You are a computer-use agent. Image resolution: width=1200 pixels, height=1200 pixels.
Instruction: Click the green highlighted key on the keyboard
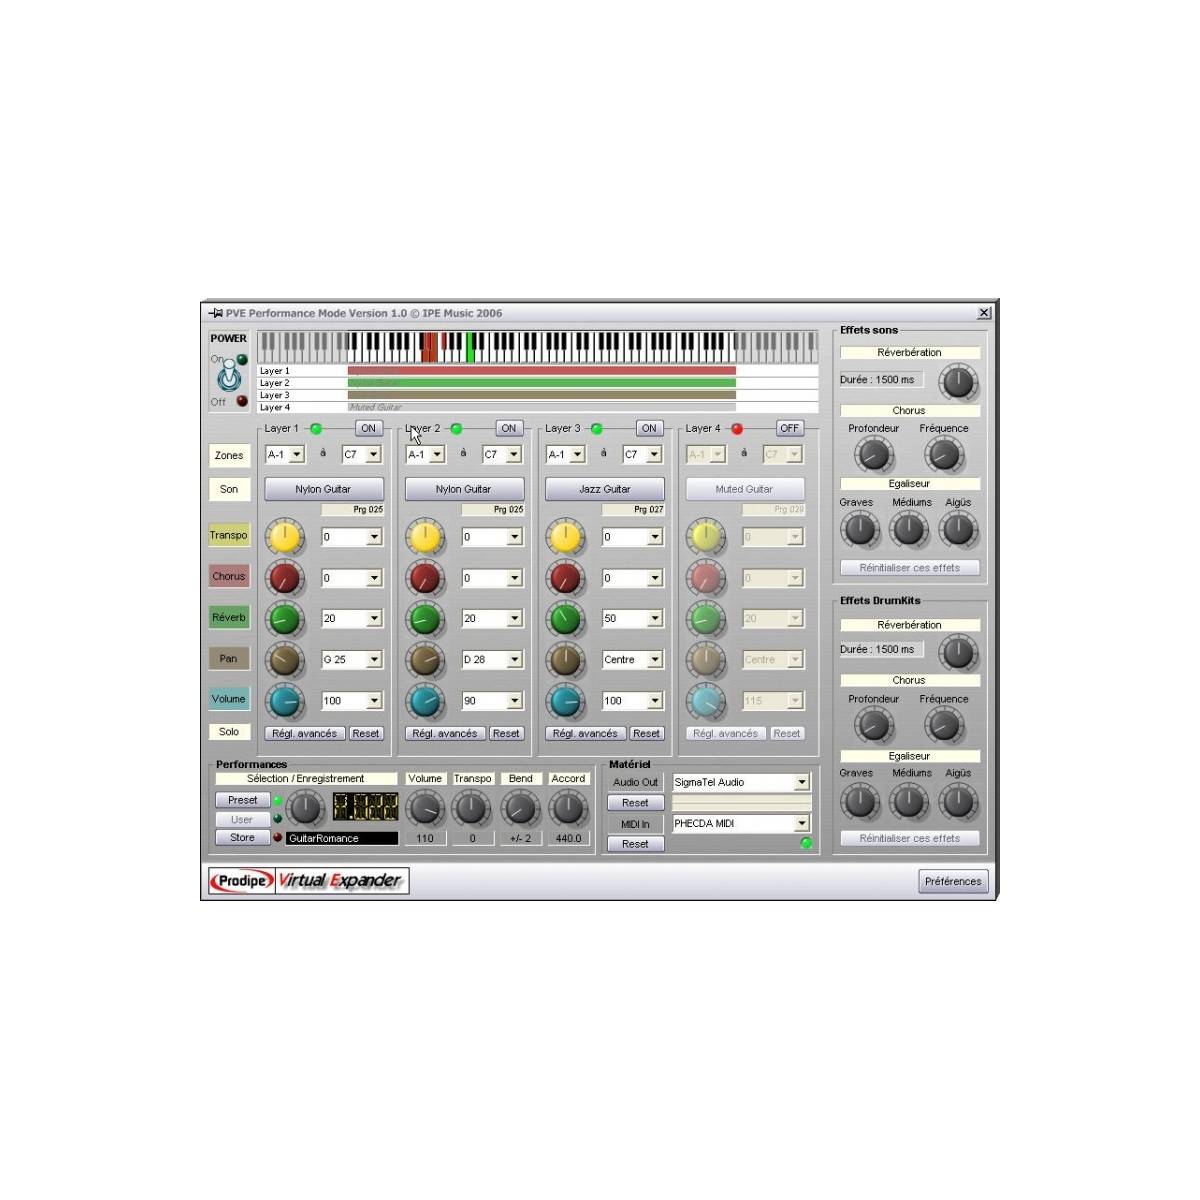click(471, 347)
